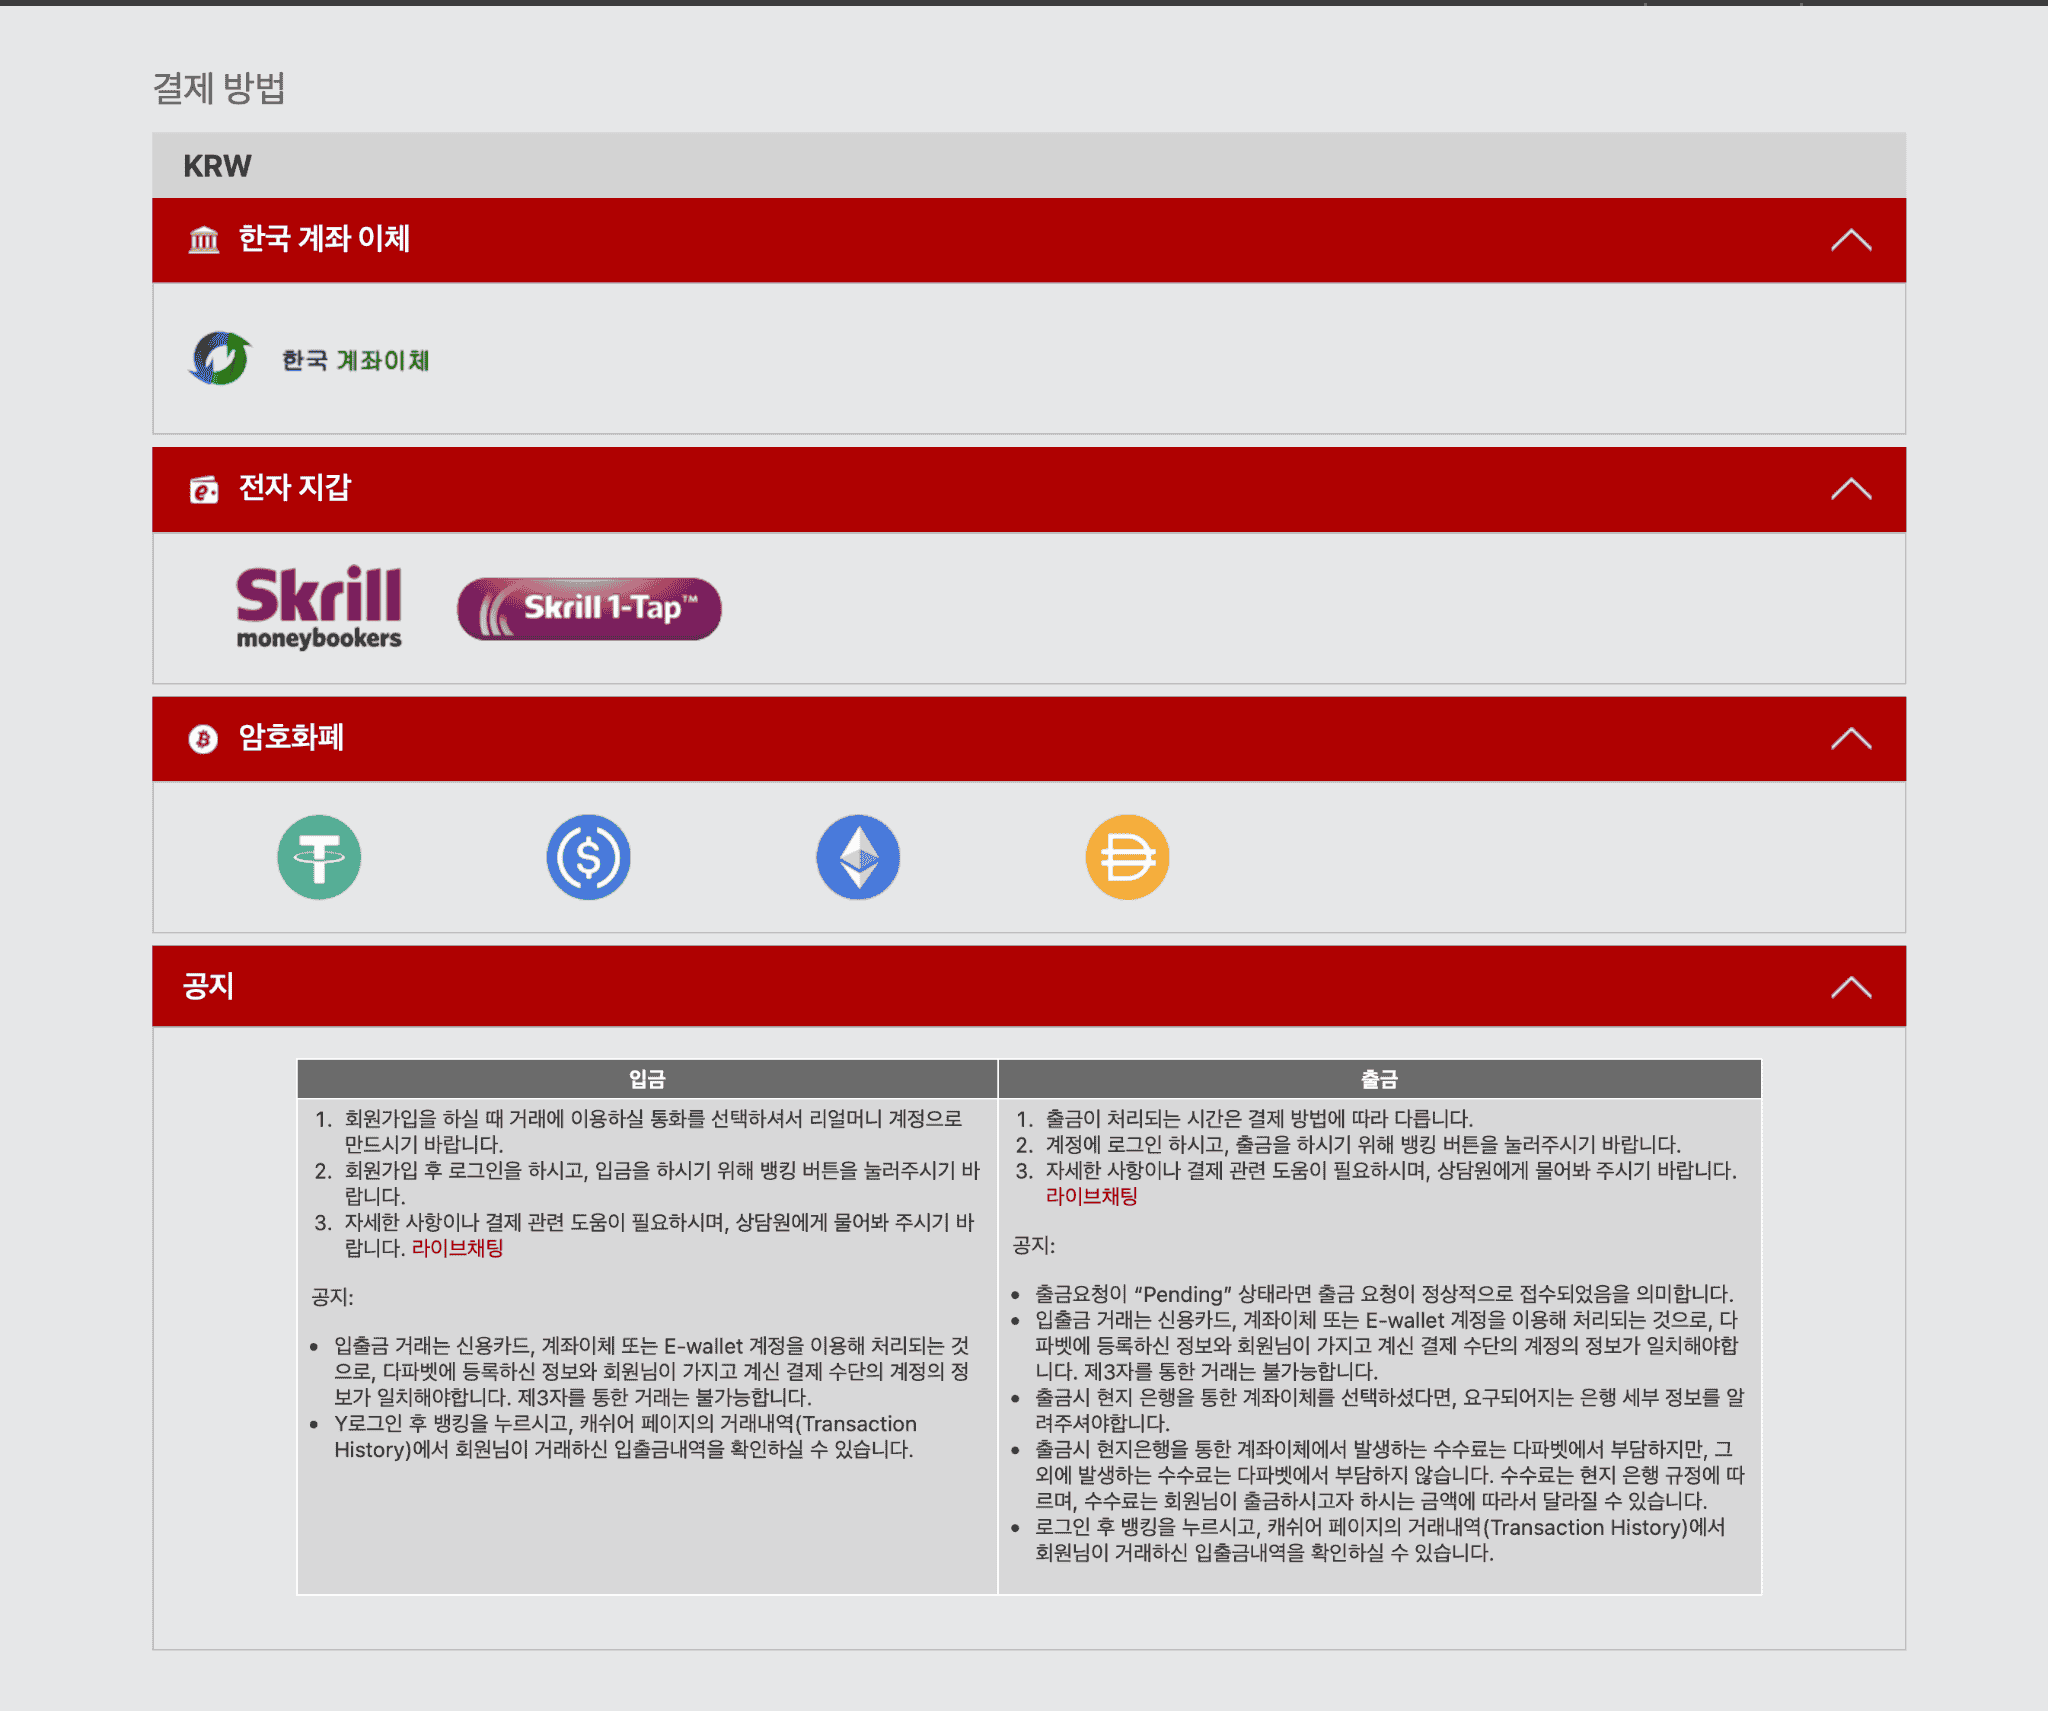The width and height of the screenshot is (2048, 1711).
Task: Click the 전자 지갑 header title
Action: pyautogui.click(x=295, y=488)
